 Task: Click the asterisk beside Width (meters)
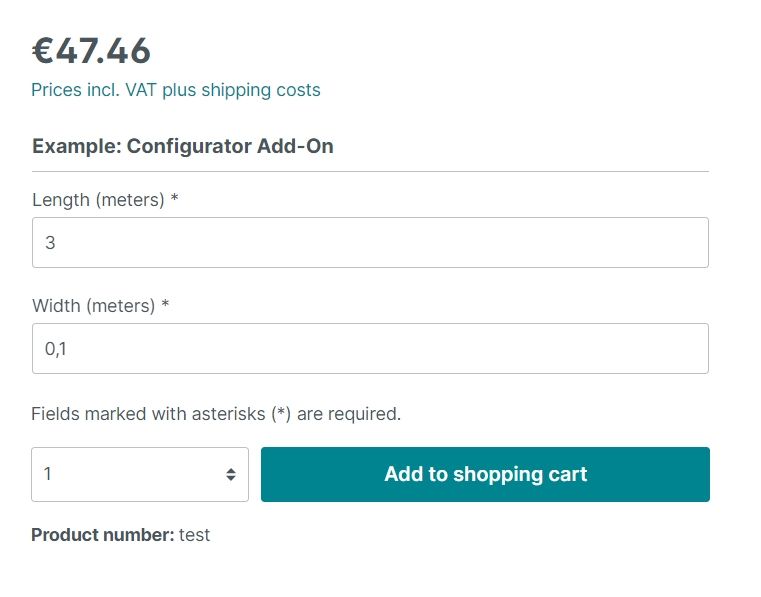click(166, 305)
